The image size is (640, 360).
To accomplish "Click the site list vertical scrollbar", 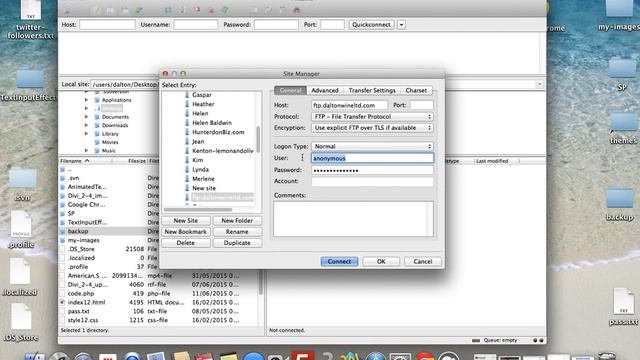I will click(x=258, y=139).
